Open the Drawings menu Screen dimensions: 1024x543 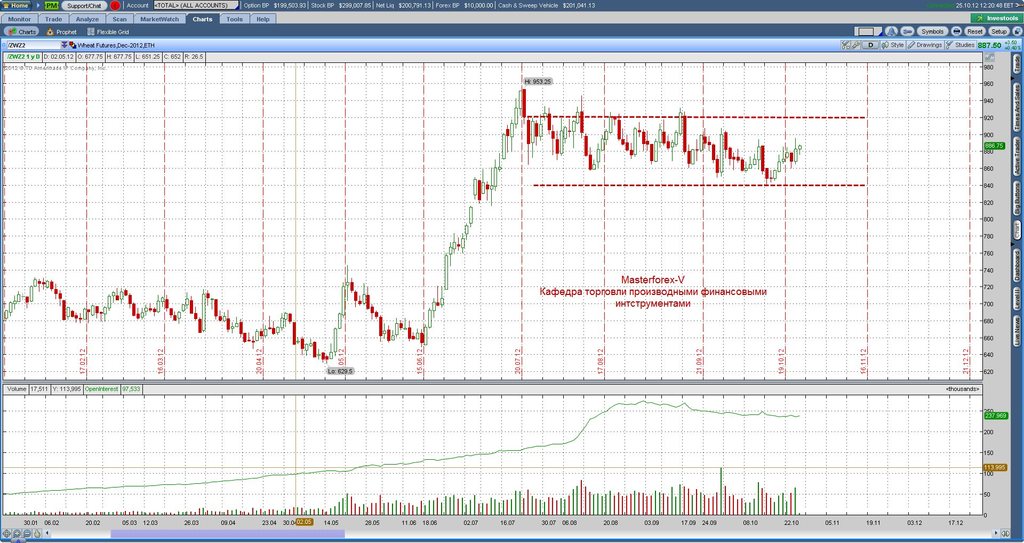[x=925, y=45]
